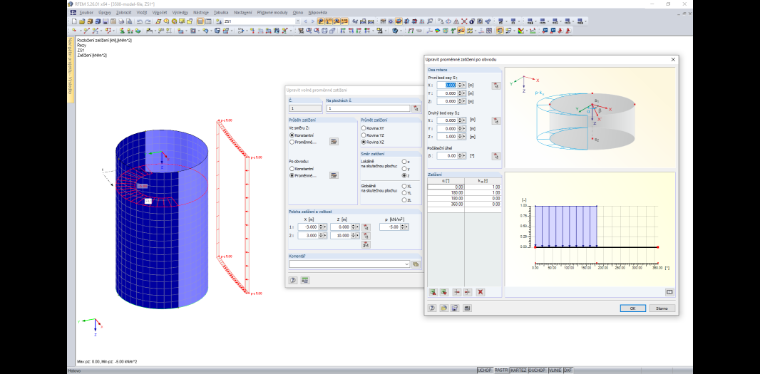
Task: Open the Soubor menu
Action: (87, 12)
